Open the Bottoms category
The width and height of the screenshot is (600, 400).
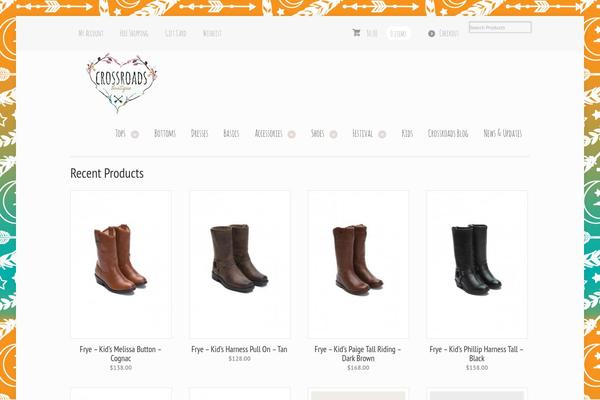165,133
